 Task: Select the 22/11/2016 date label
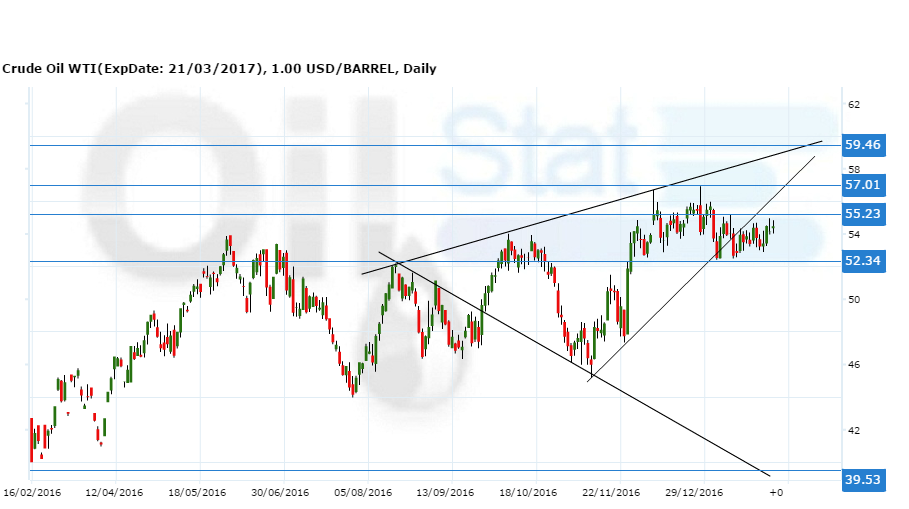point(612,493)
